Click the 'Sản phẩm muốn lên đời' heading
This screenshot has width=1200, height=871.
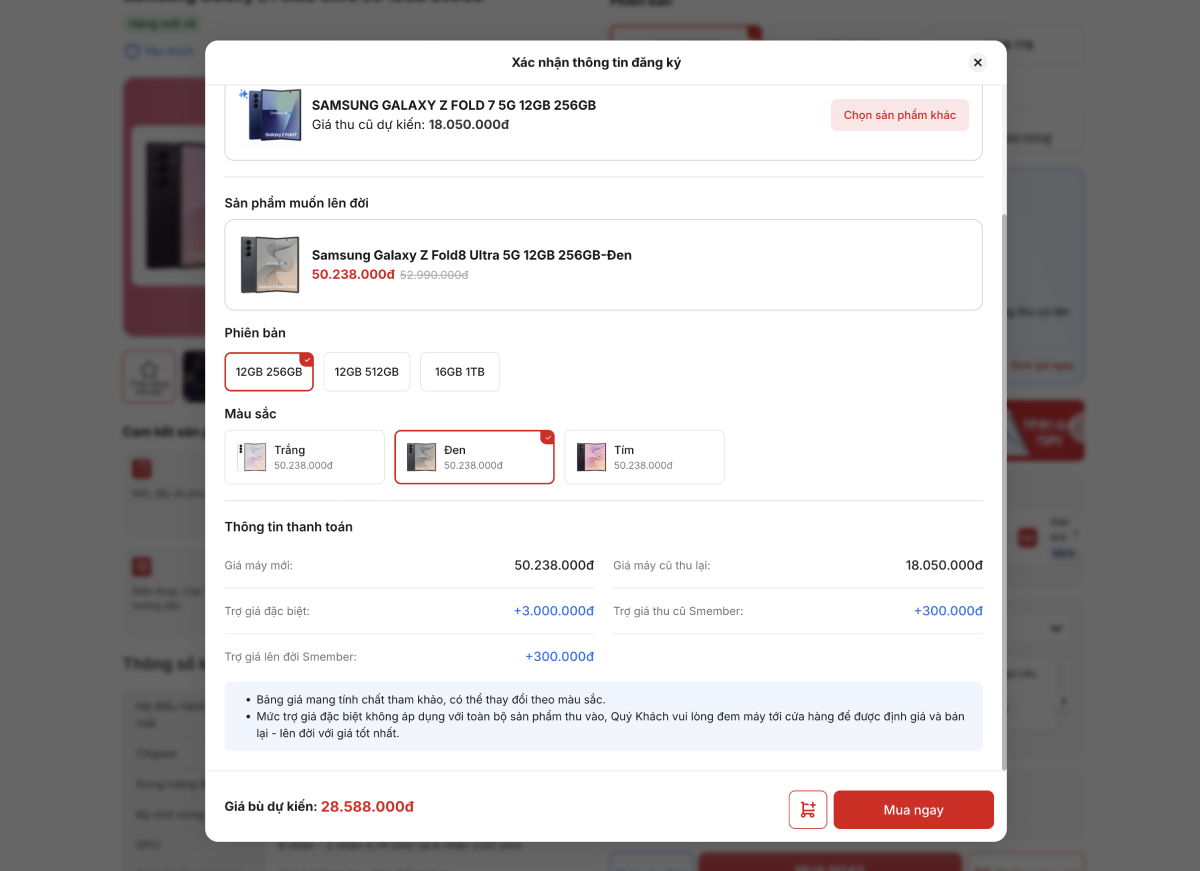pyautogui.click(x=297, y=203)
